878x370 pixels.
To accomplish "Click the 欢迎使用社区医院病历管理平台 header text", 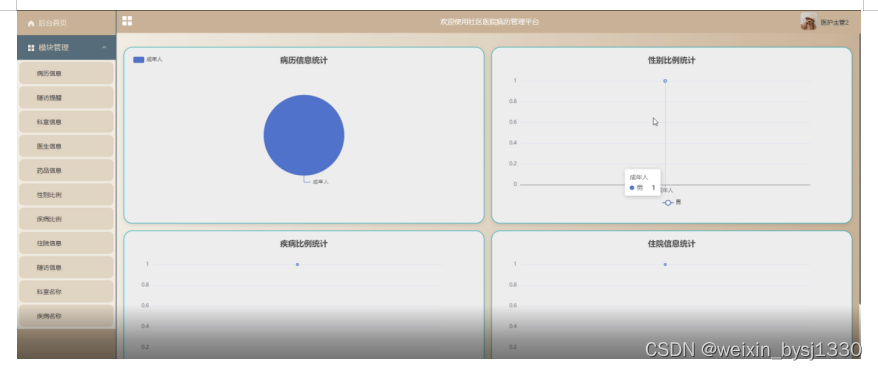I will coord(489,22).
